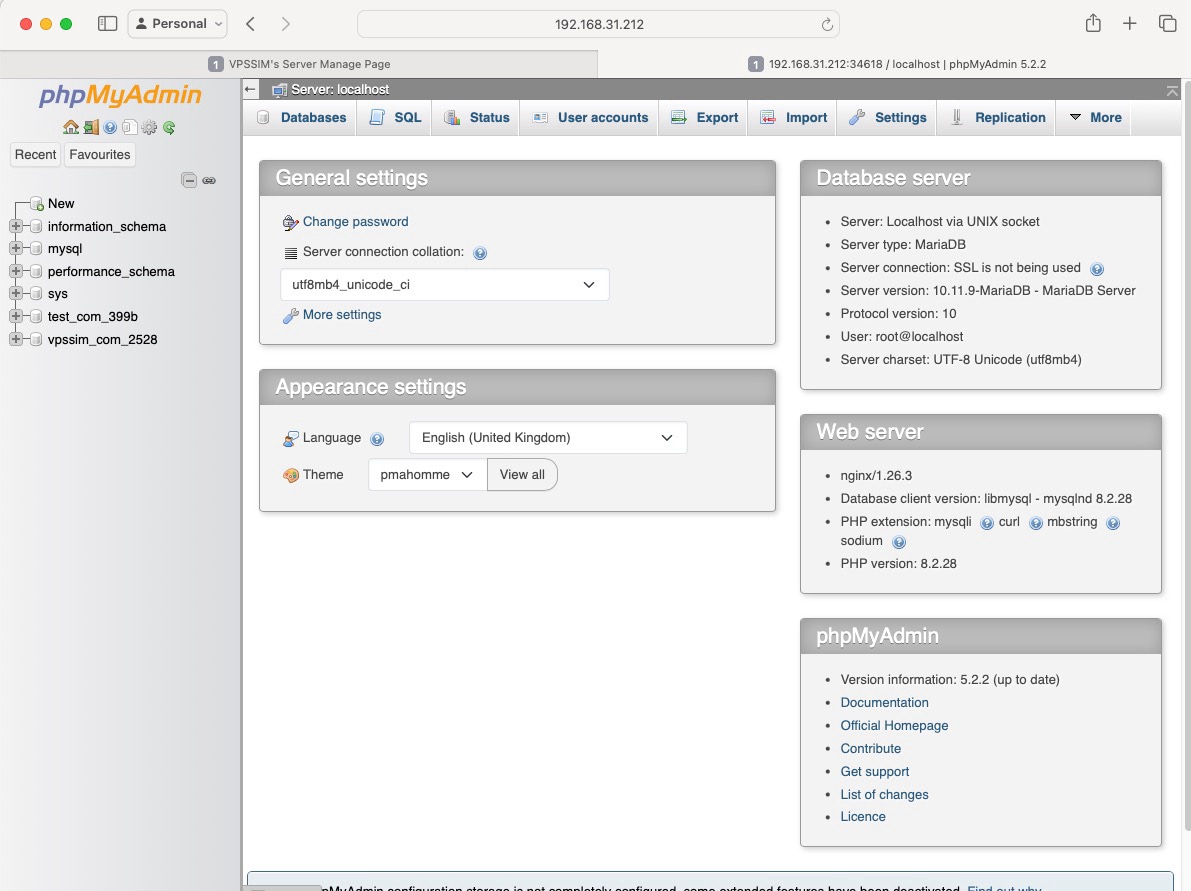
Task: Open Documentation link
Action: 884,703
